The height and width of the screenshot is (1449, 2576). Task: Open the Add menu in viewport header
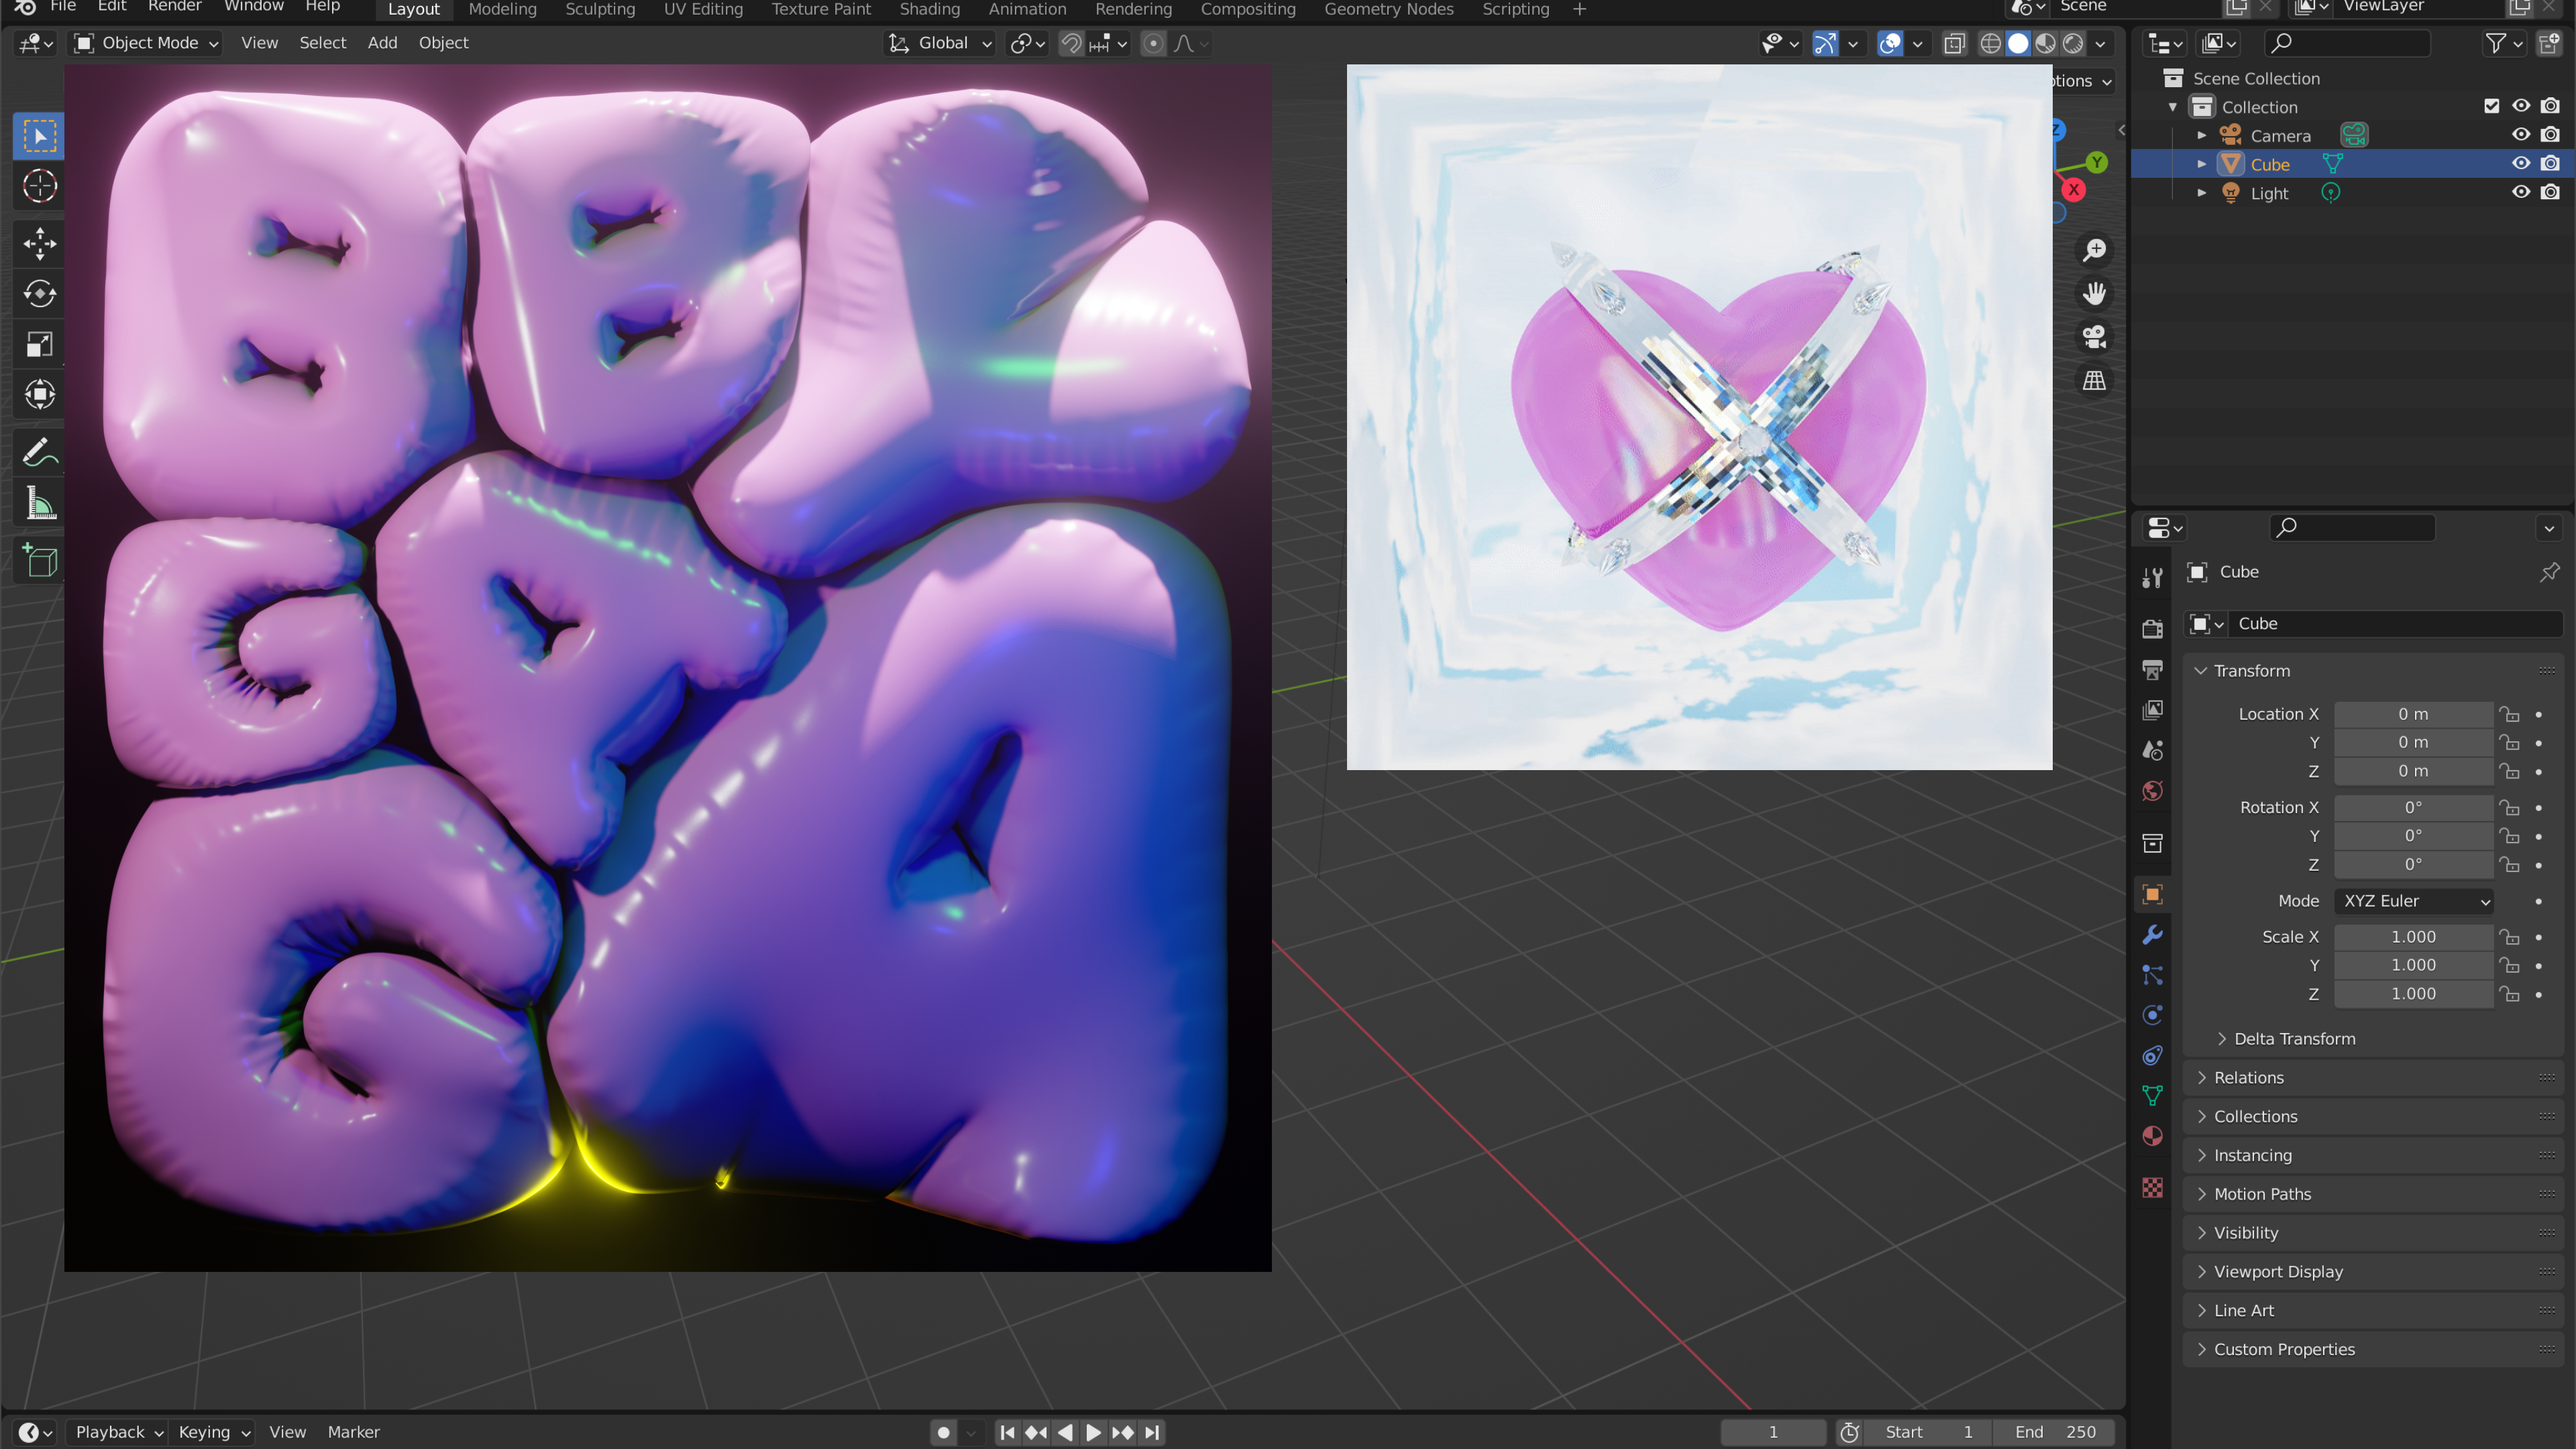pos(382,43)
